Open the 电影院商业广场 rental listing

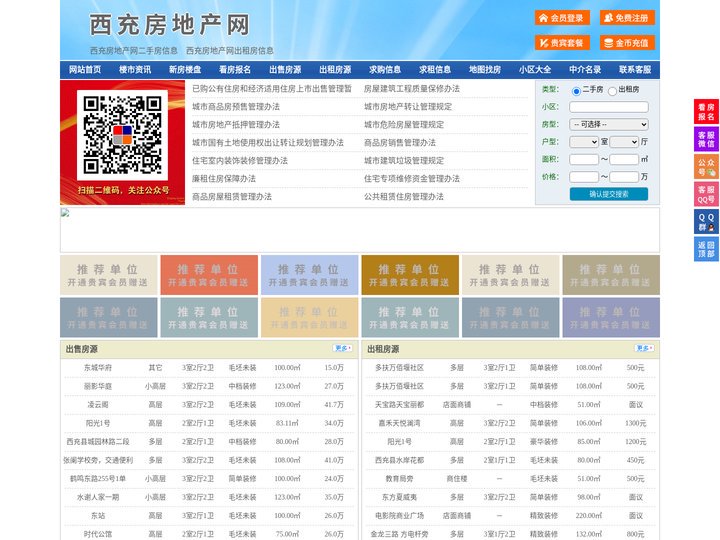click(399, 516)
